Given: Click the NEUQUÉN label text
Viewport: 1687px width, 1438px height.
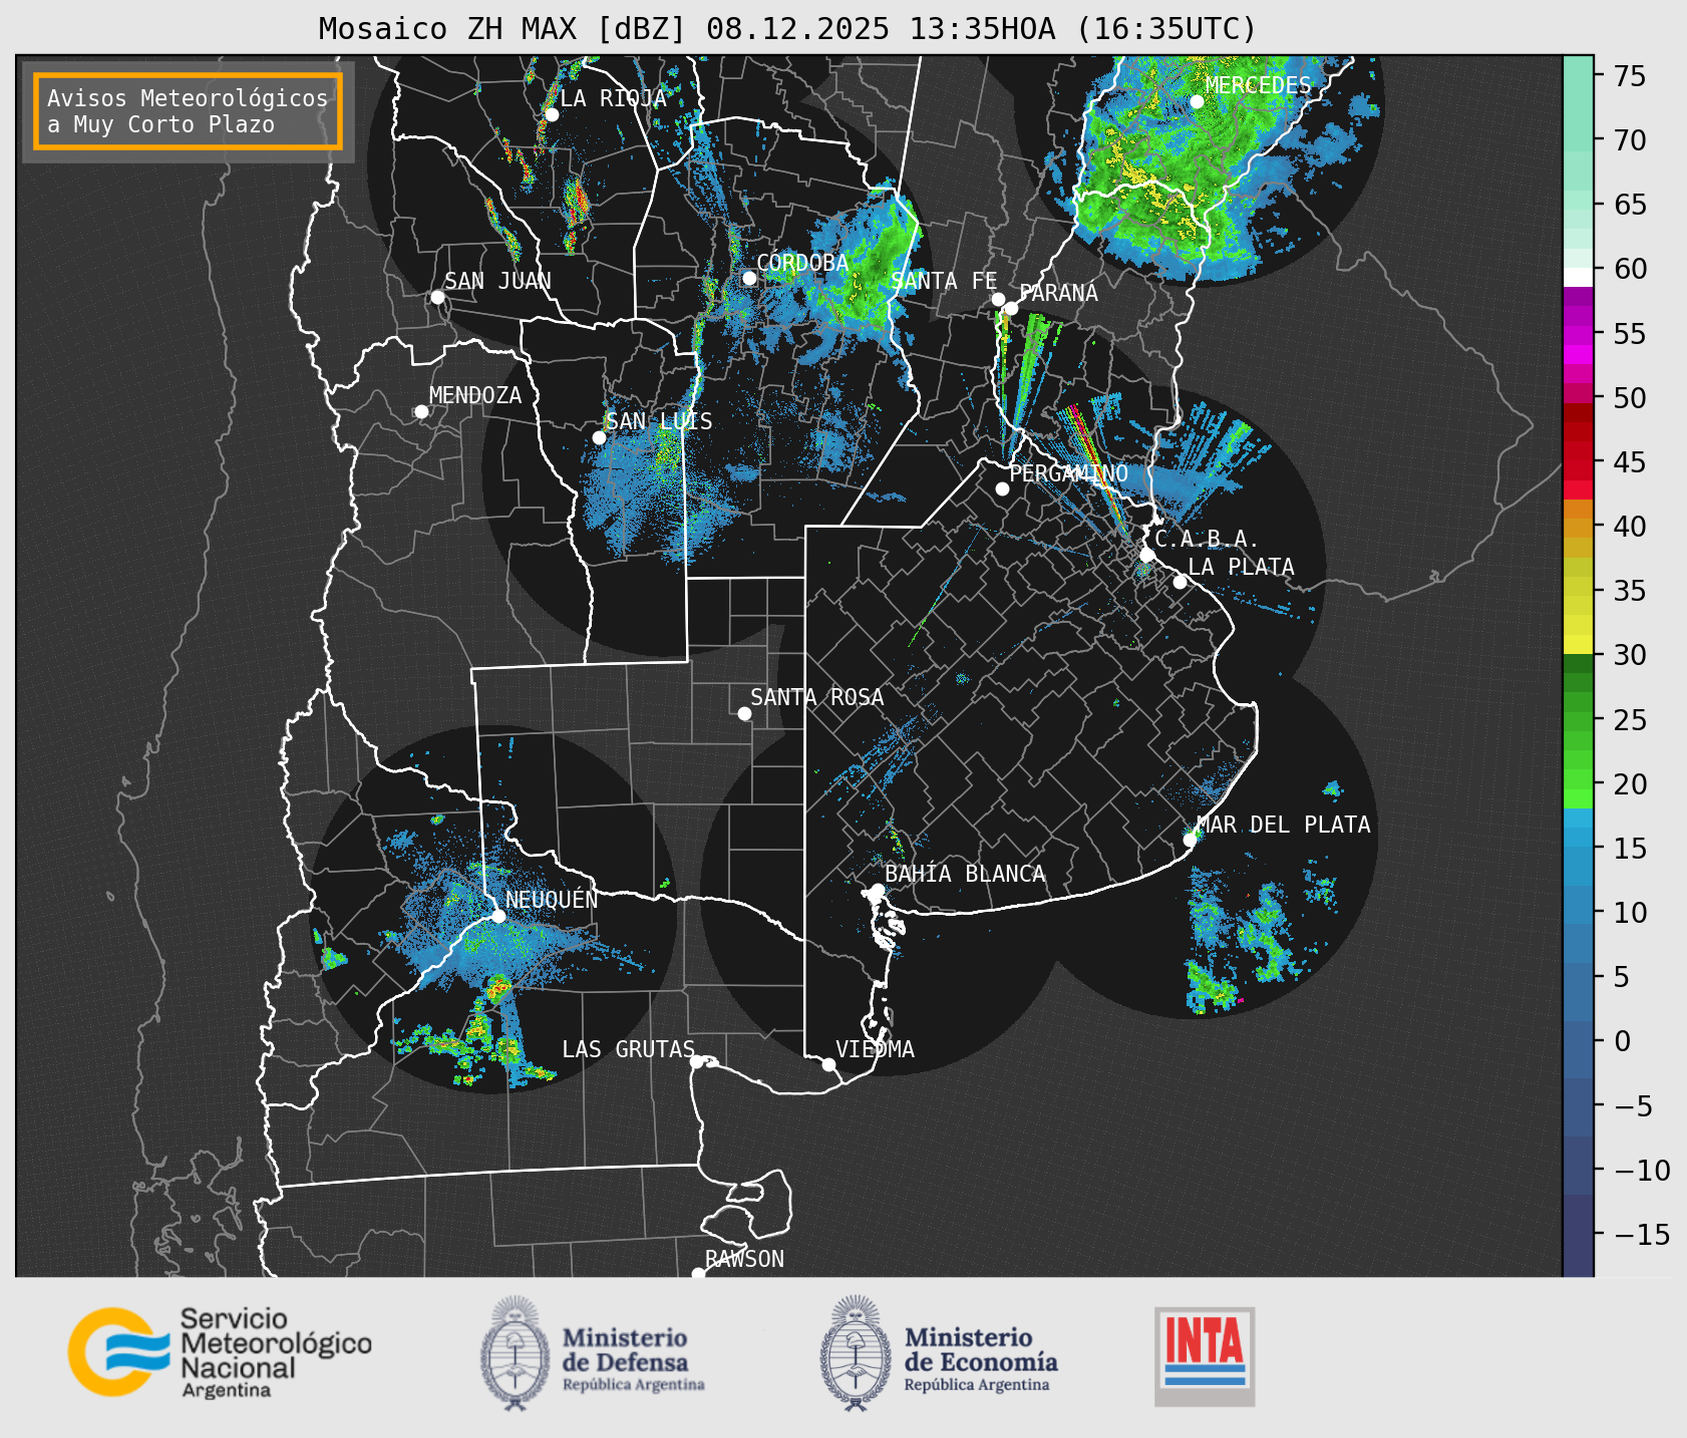Looking at the screenshot, I should click(x=552, y=900).
